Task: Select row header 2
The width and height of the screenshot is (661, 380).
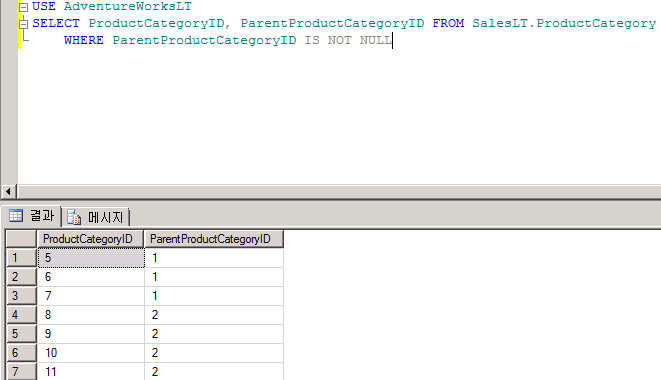Action: (x=21, y=277)
